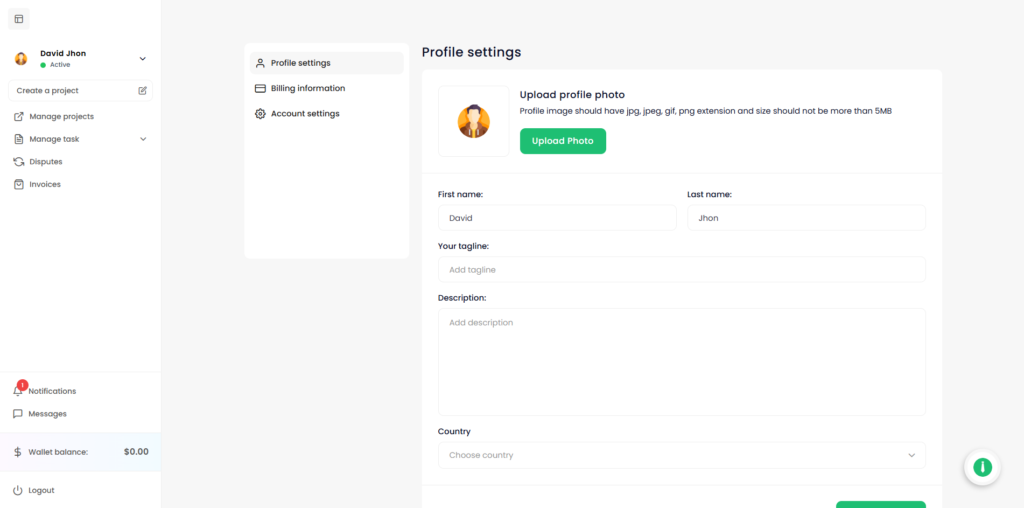Click into the Add description text area
This screenshot has width=1024, height=508.
681,361
